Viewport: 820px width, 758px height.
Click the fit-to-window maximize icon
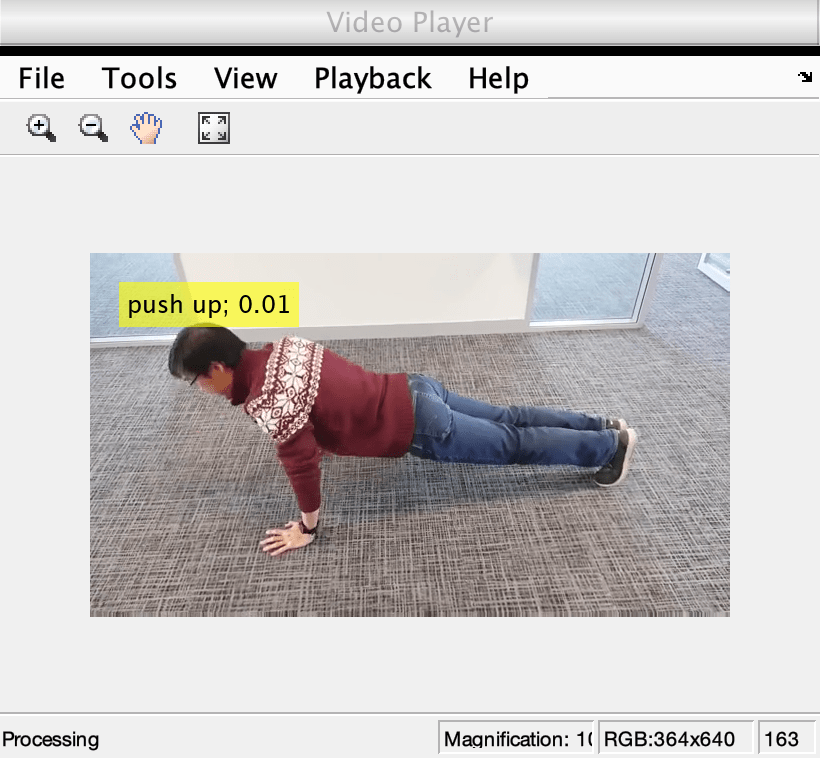[x=214, y=128]
